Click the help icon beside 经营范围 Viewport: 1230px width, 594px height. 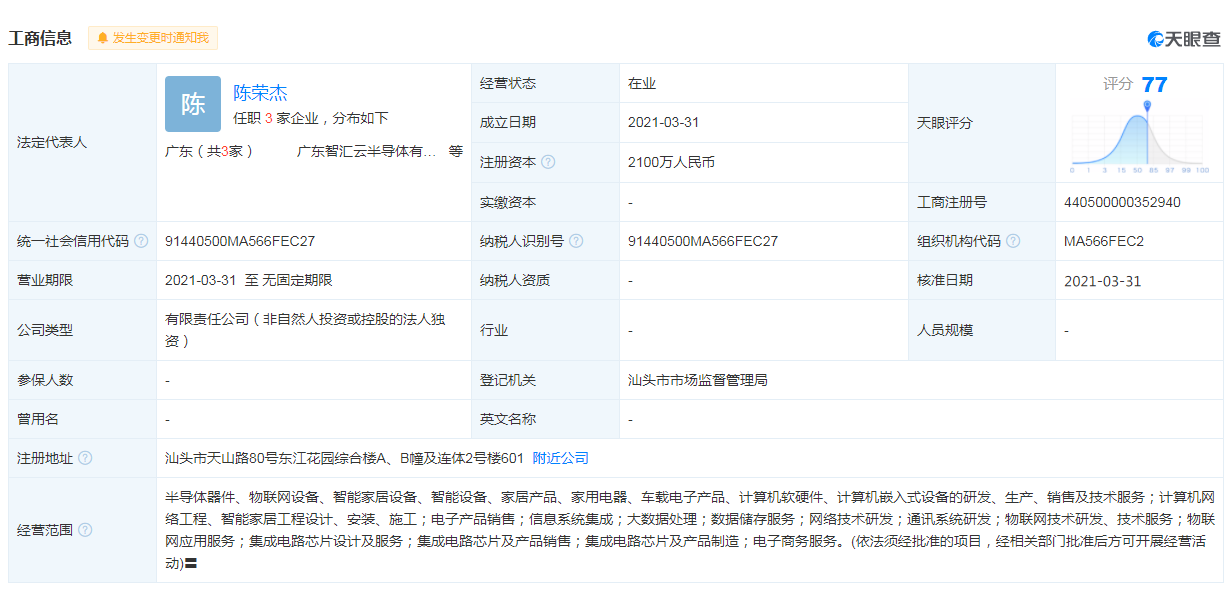85,529
